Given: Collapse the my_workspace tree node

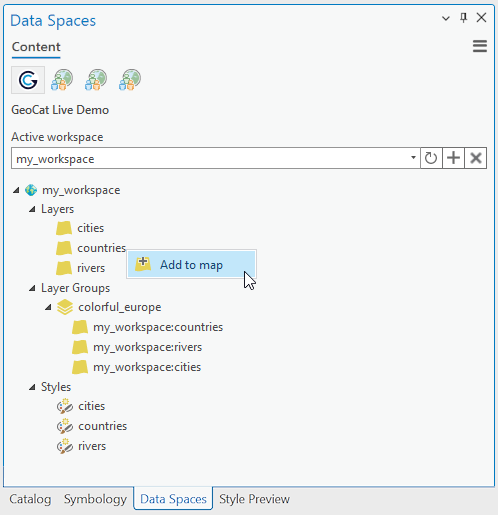Looking at the screenshot, I should tap(16, 190).
